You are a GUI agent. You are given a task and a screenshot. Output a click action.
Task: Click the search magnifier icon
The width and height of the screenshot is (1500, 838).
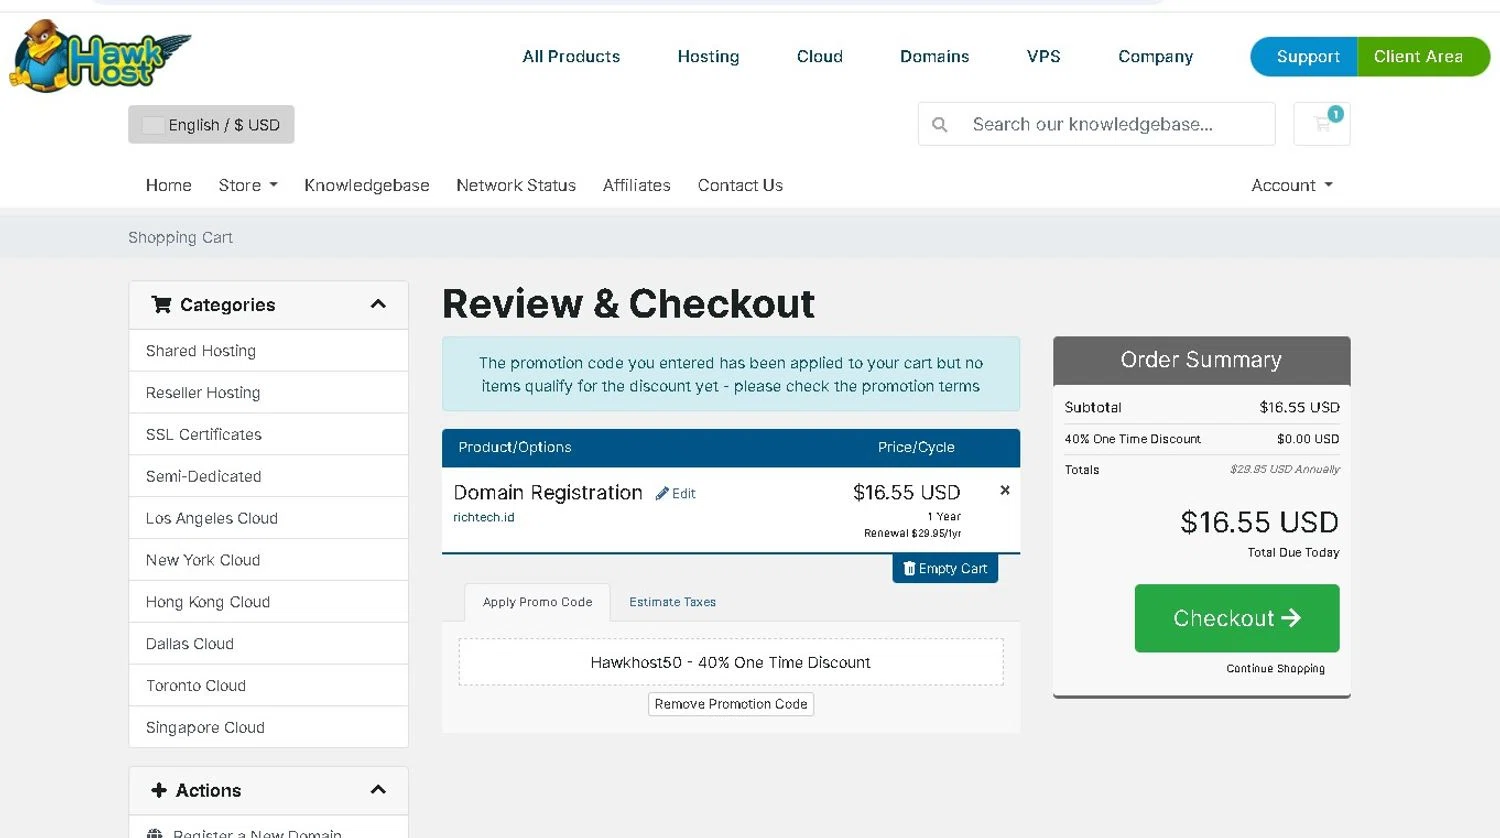click(x=939, y=124)
